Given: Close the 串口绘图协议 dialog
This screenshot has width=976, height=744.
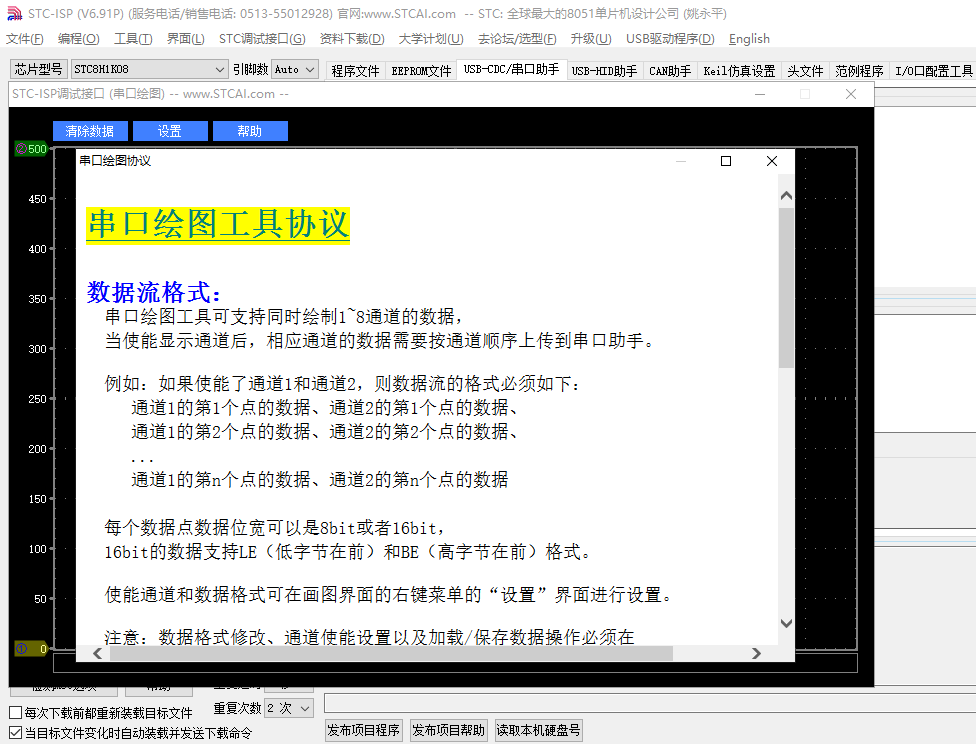Looking at the screenshot, I should click(x=772, y=161).
